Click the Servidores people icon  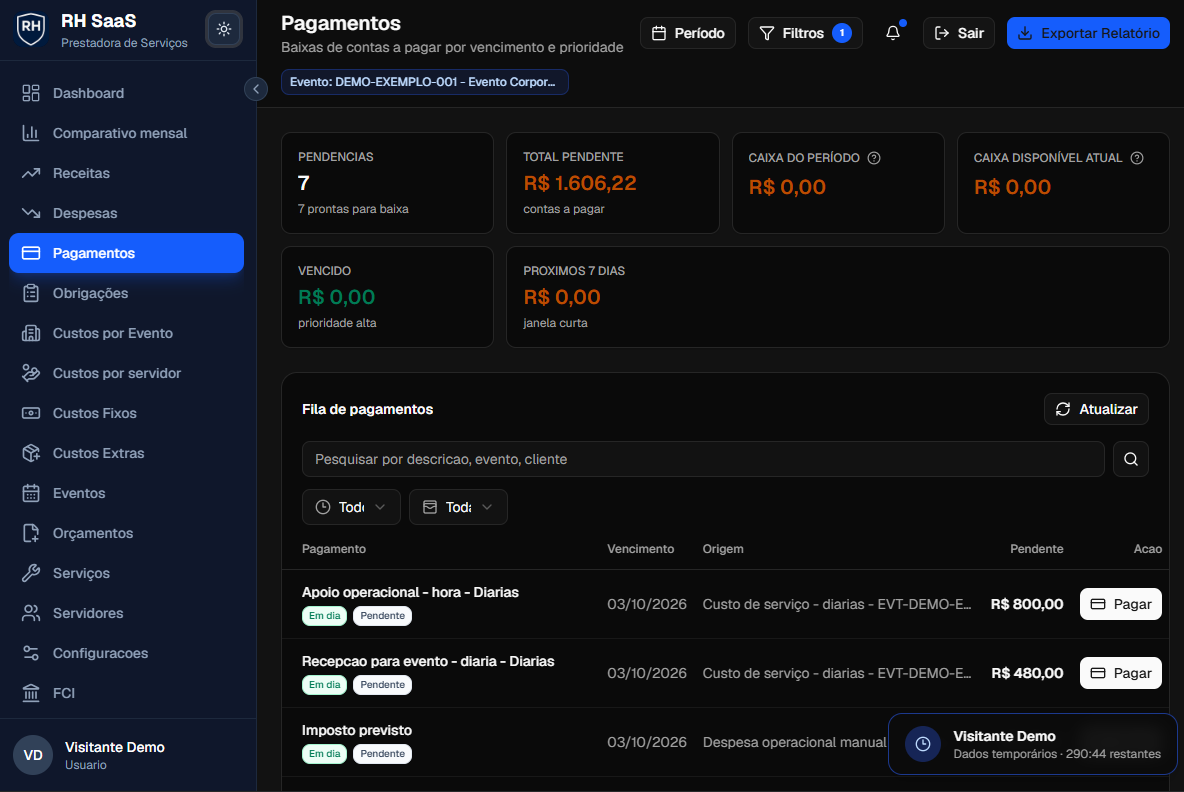click(x=31, y=613)
